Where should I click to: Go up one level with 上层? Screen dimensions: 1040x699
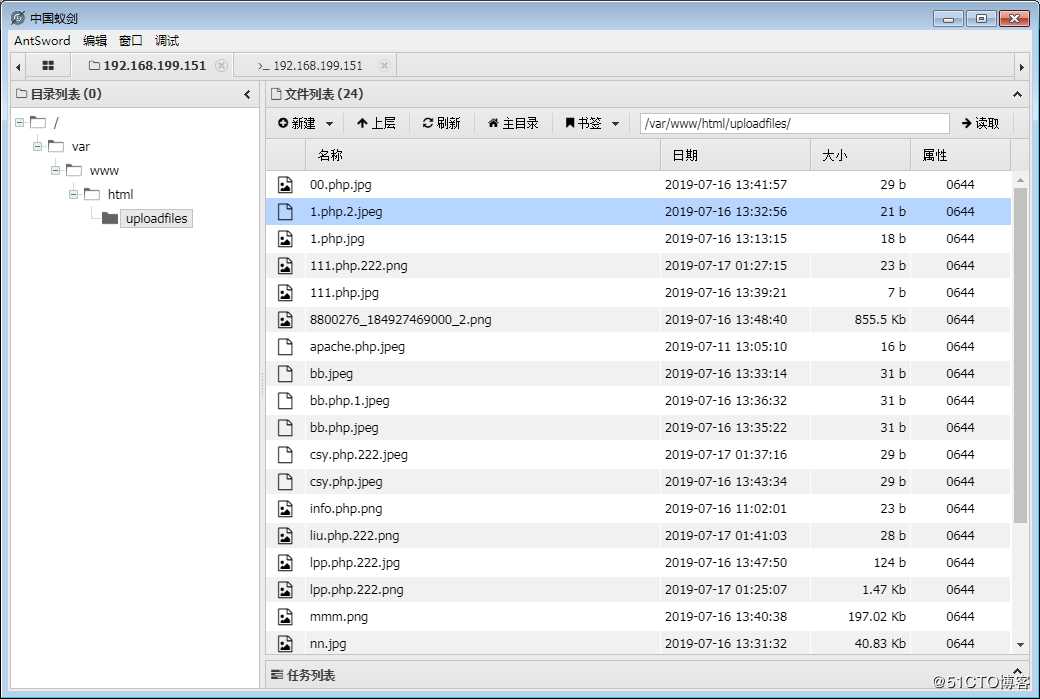pos(376,123)
